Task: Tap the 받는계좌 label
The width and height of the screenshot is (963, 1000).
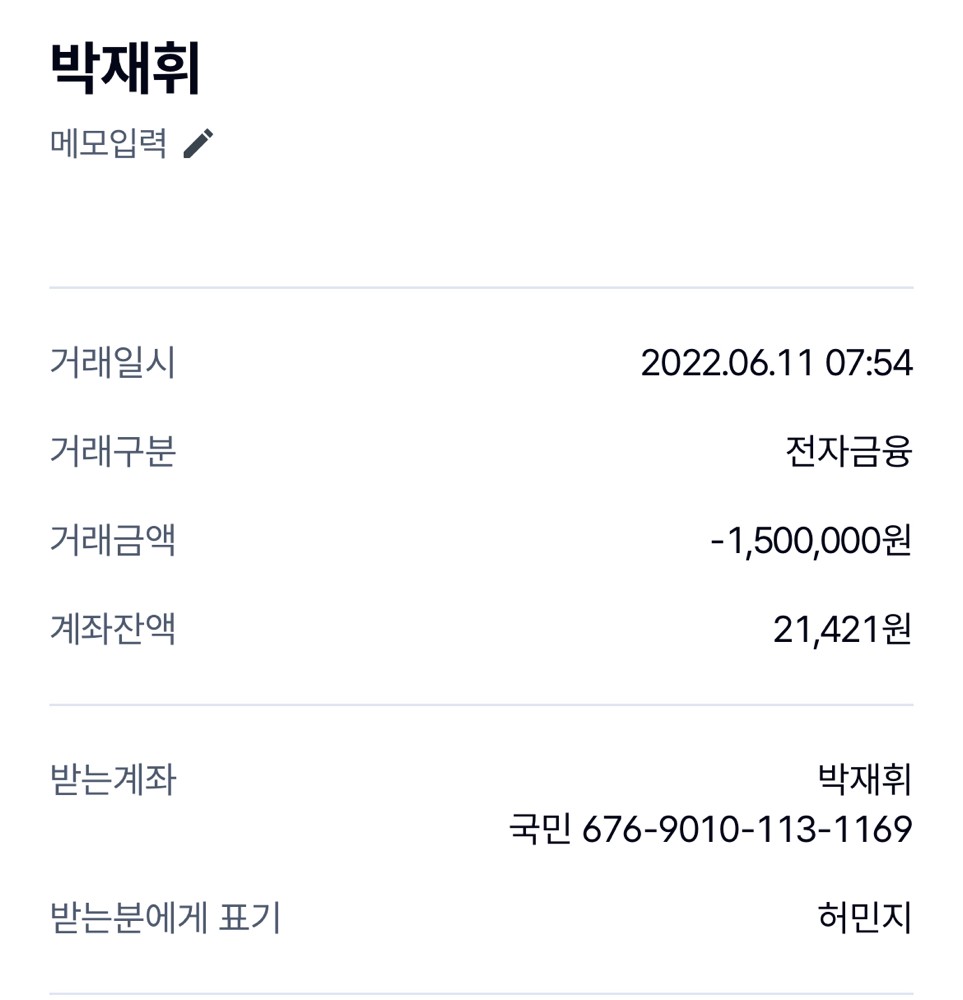Action: coord(113,779)
